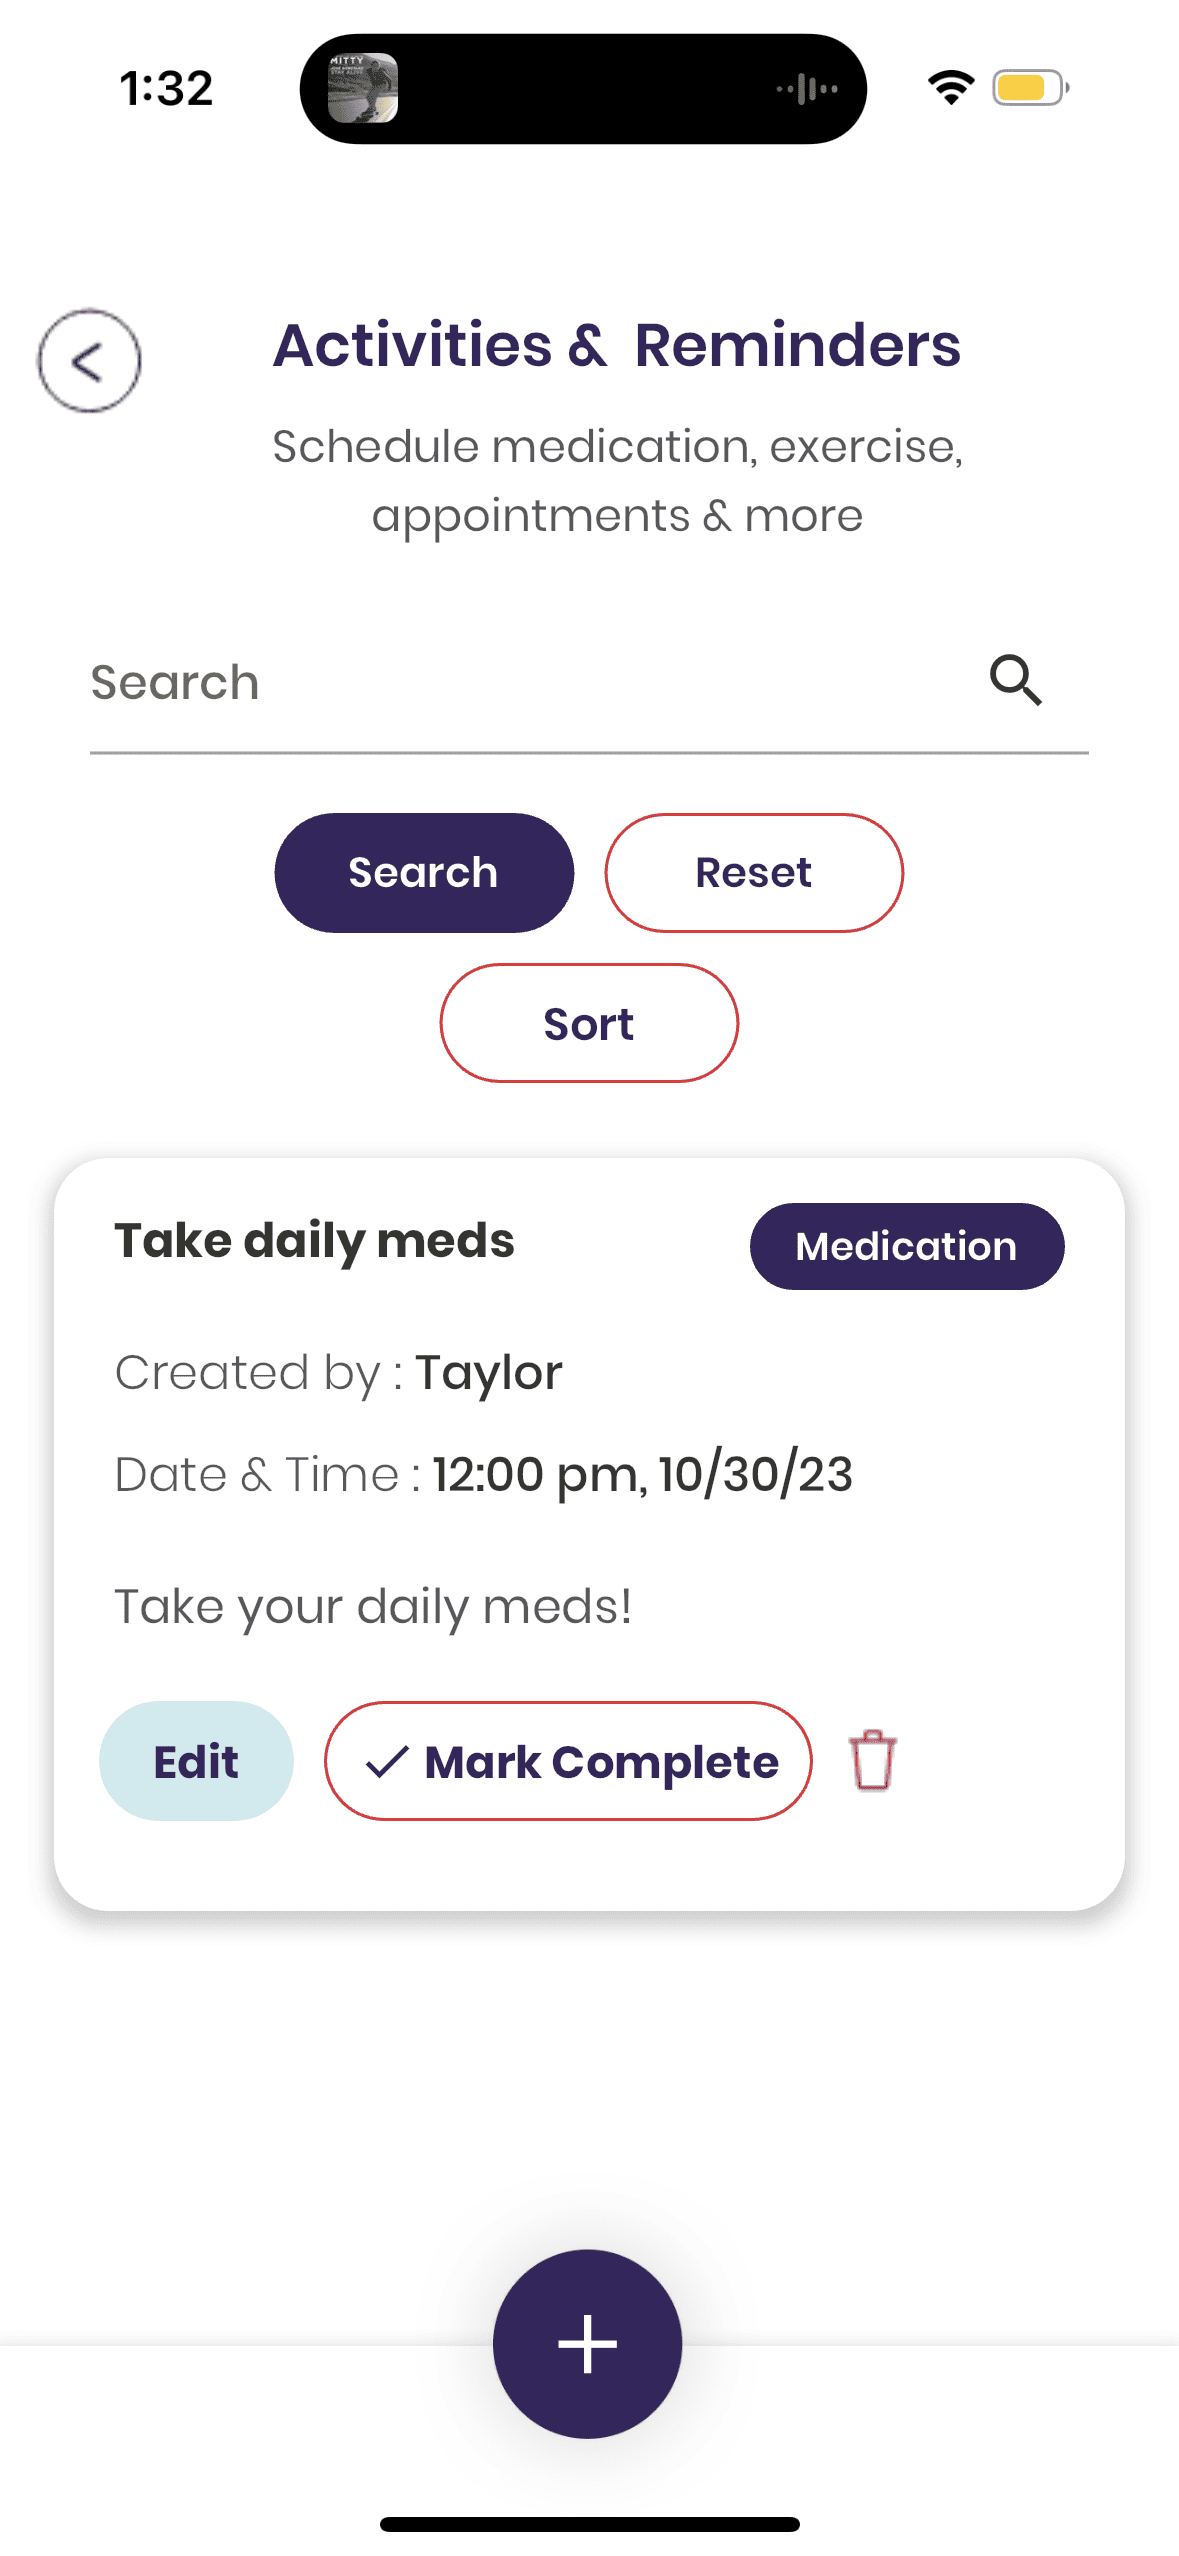The width and height of the screenshot is (1179, 2556).
Task: Edit the Take daily meds reminder
Action: 196,1761
